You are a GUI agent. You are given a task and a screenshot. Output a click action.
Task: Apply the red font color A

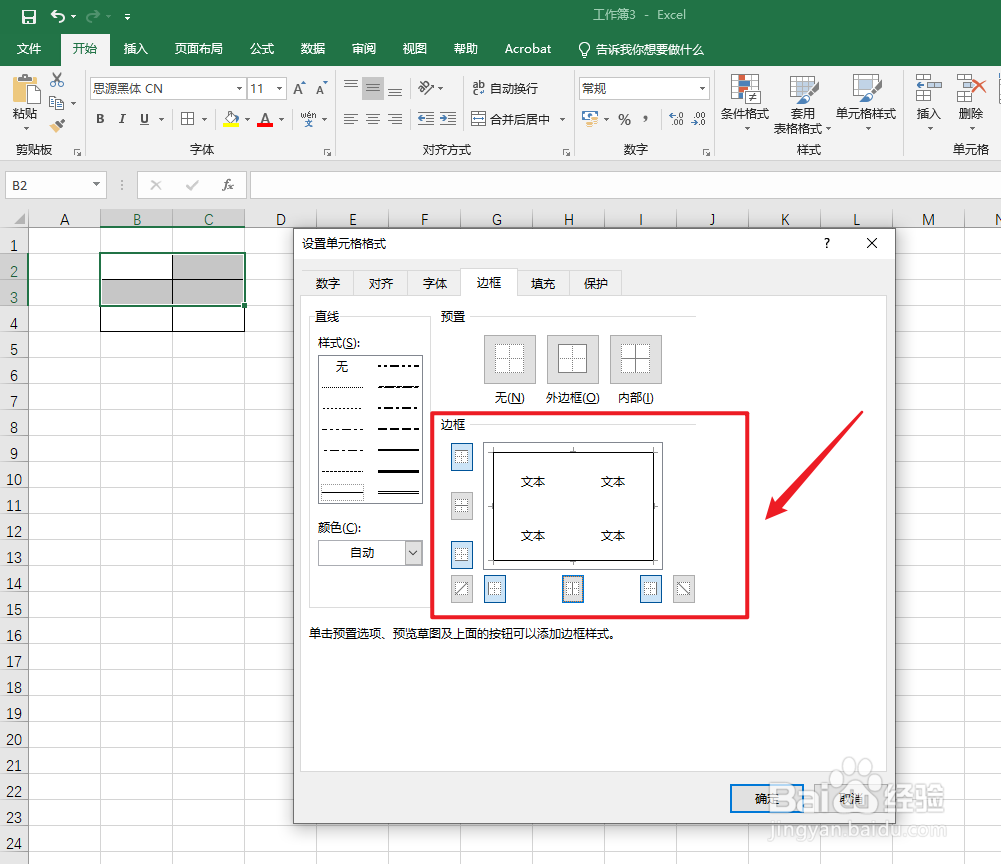pos(265,119)
